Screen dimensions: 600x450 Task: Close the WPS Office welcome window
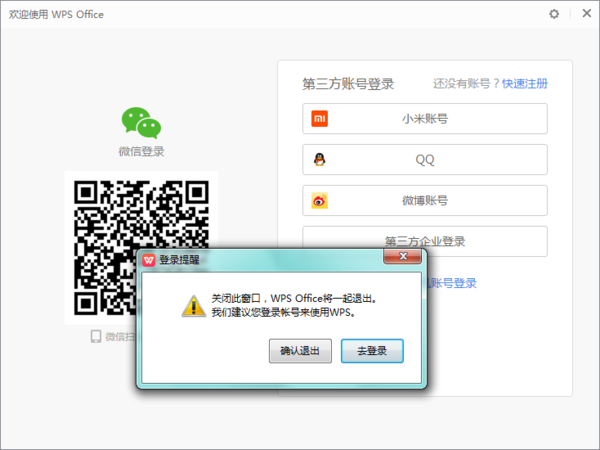[x=586, y=13]
